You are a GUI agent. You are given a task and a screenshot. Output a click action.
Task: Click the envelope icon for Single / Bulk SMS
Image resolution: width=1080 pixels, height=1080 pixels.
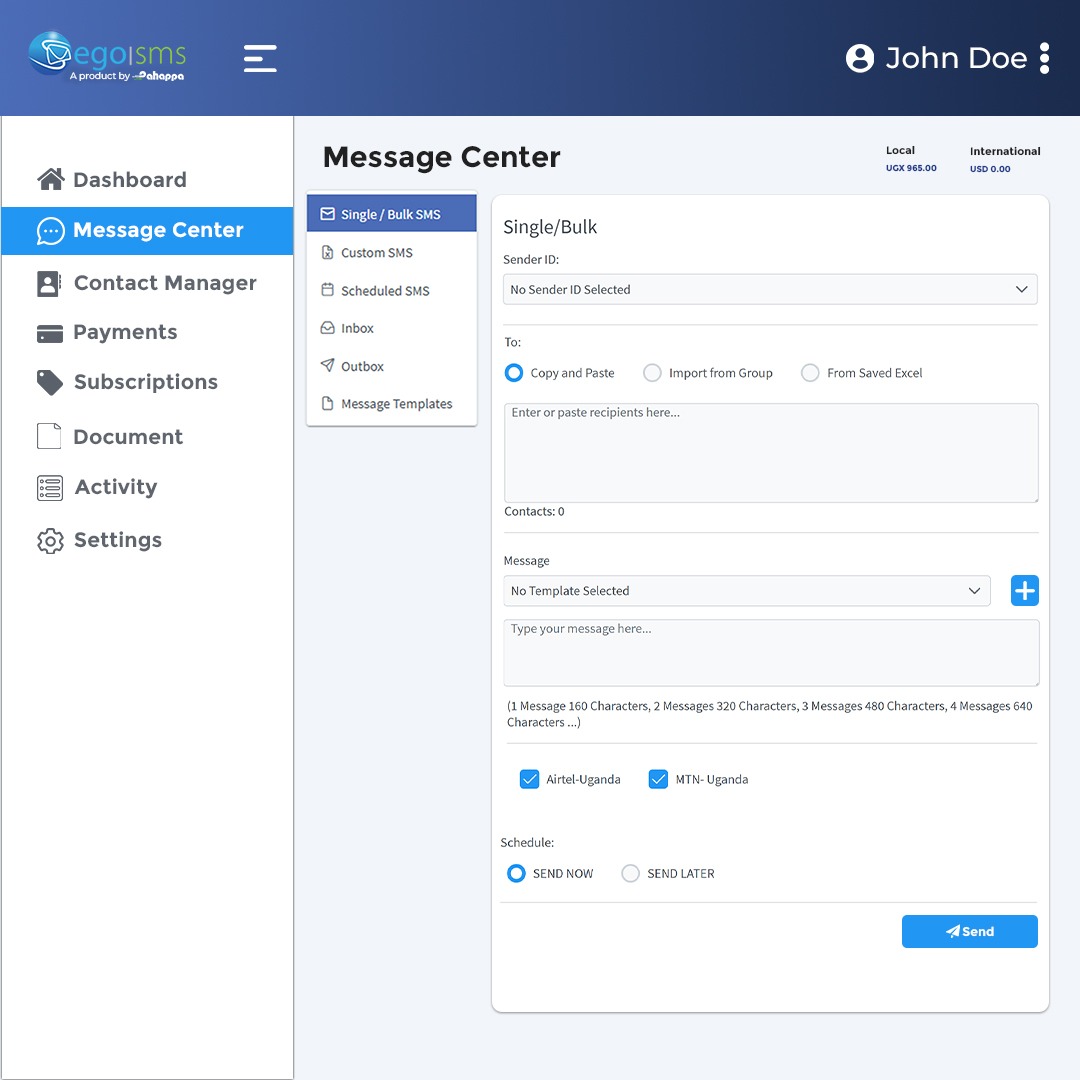328,214
